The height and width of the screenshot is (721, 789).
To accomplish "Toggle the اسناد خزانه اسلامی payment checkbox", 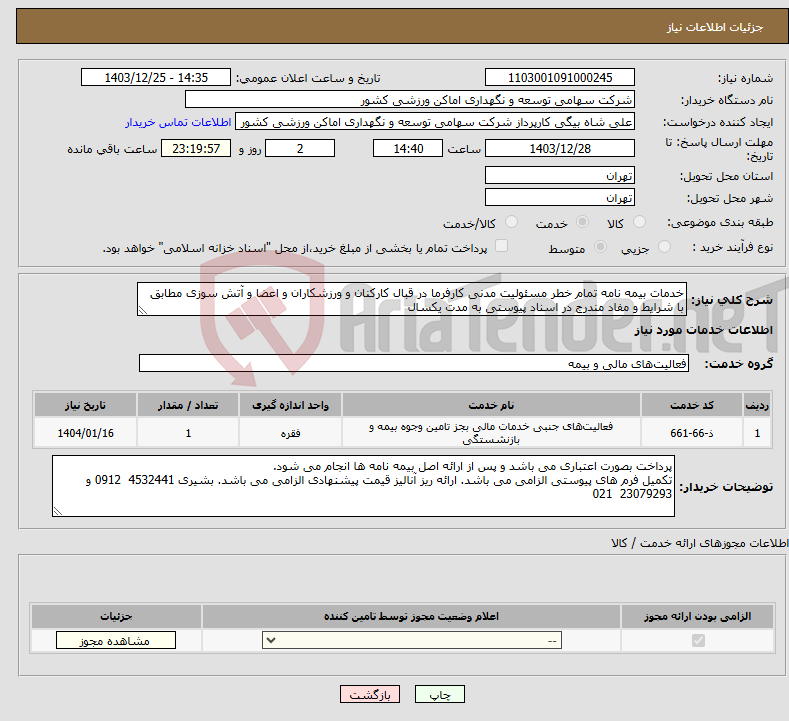I will coord(502,246).
